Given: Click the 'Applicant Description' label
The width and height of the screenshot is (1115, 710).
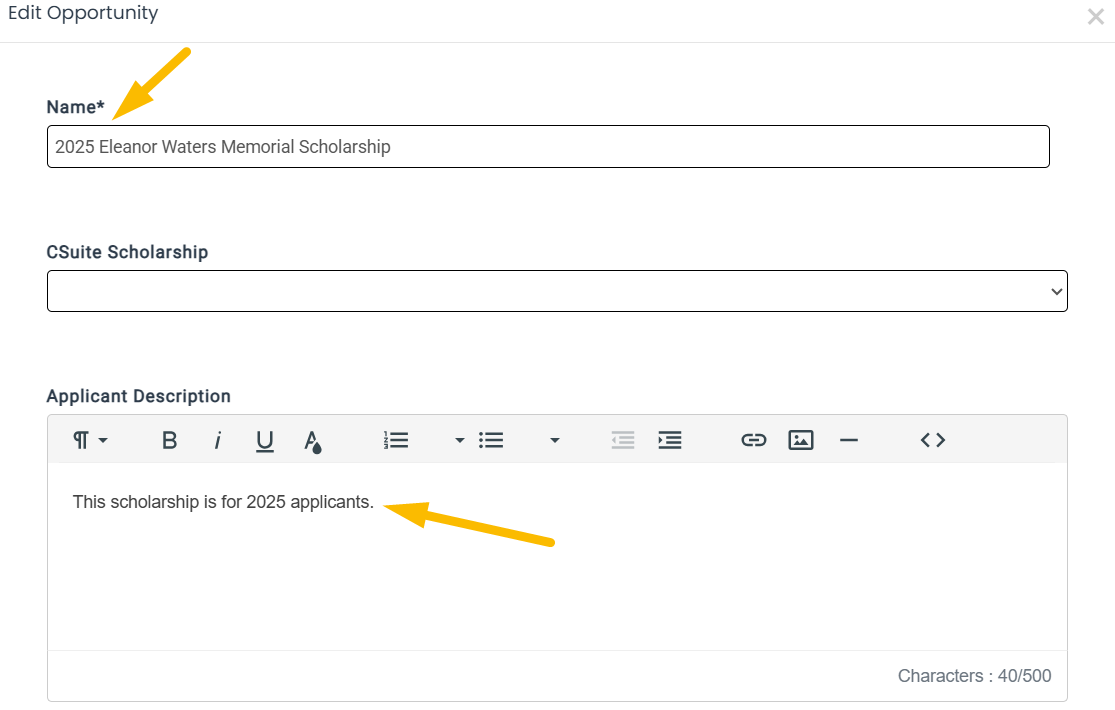Looking at the screenshot, I should coord(139,396).
